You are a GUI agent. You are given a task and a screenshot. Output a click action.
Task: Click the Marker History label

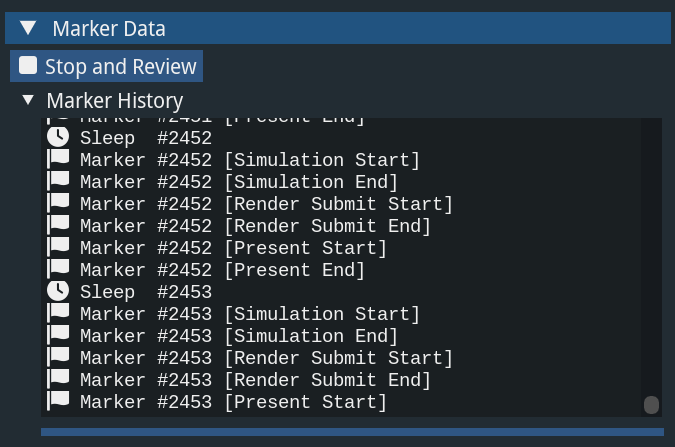(115, 100)
